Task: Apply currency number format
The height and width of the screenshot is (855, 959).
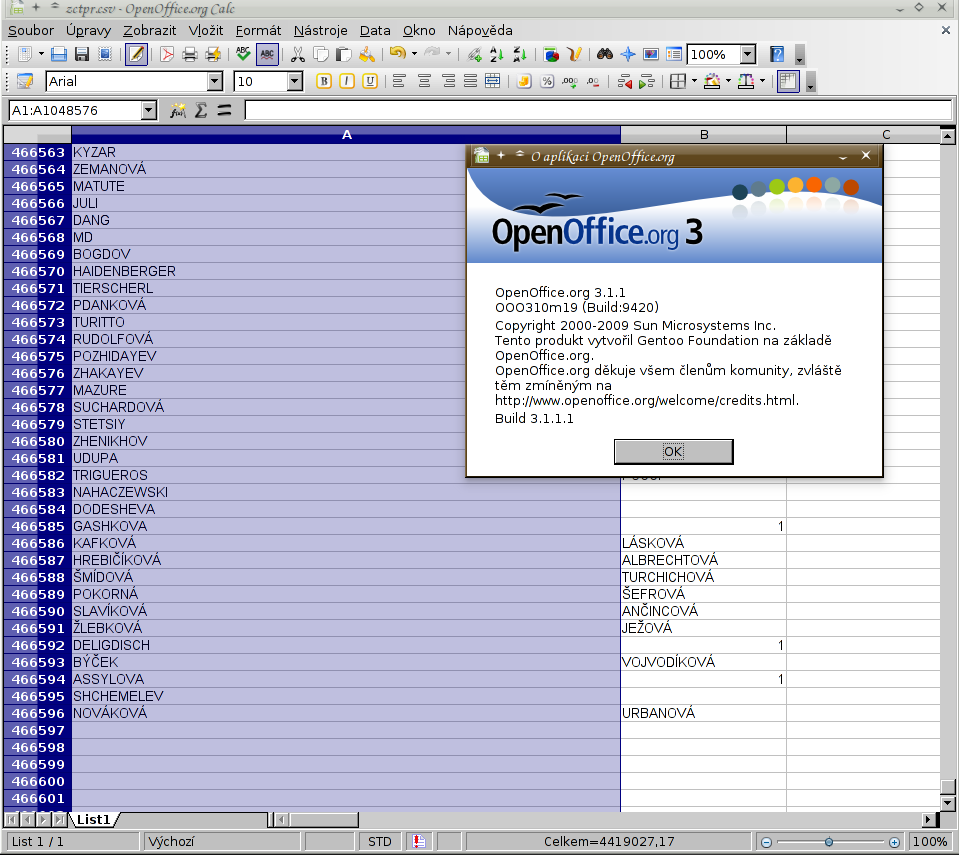Action: coord(524,81)
